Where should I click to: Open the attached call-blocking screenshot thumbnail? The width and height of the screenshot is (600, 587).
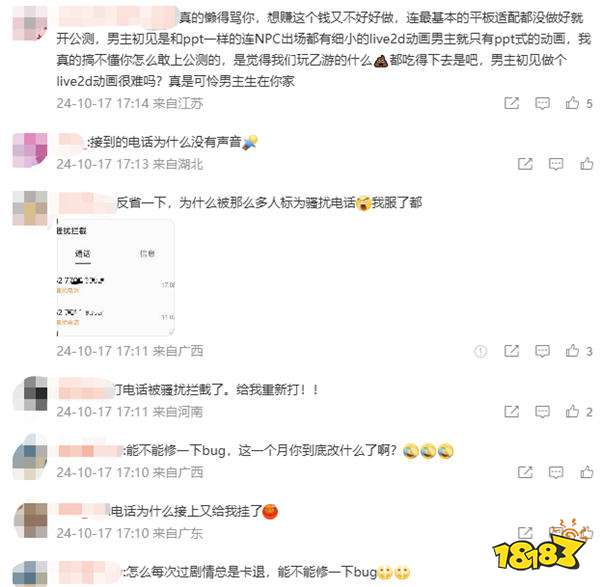116,278
